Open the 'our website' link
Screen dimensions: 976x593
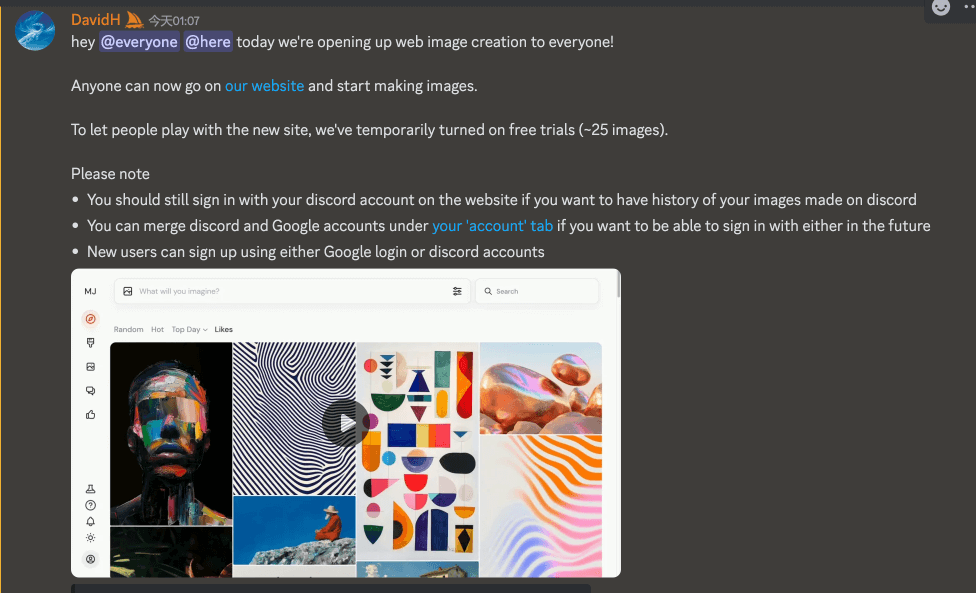pos(265,86)
